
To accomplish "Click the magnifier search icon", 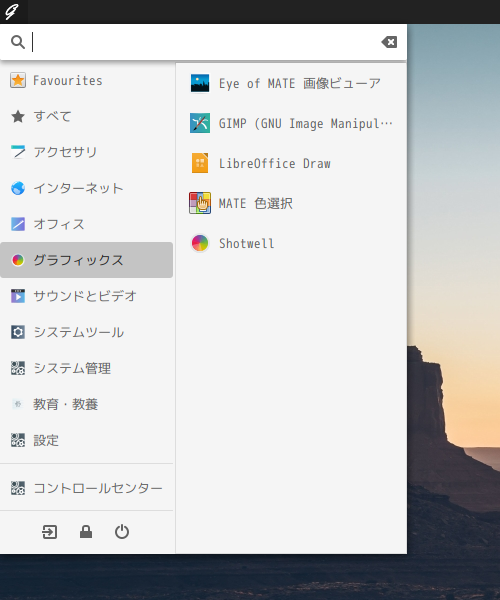I will tap(18, 42).
